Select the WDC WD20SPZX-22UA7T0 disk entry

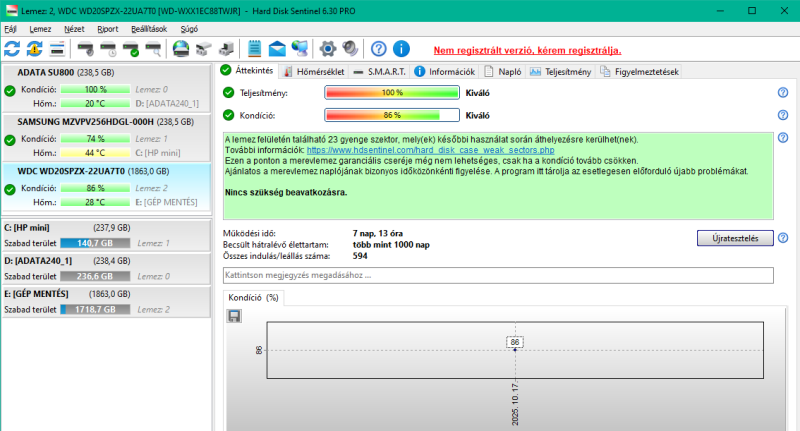coord(106,187)
